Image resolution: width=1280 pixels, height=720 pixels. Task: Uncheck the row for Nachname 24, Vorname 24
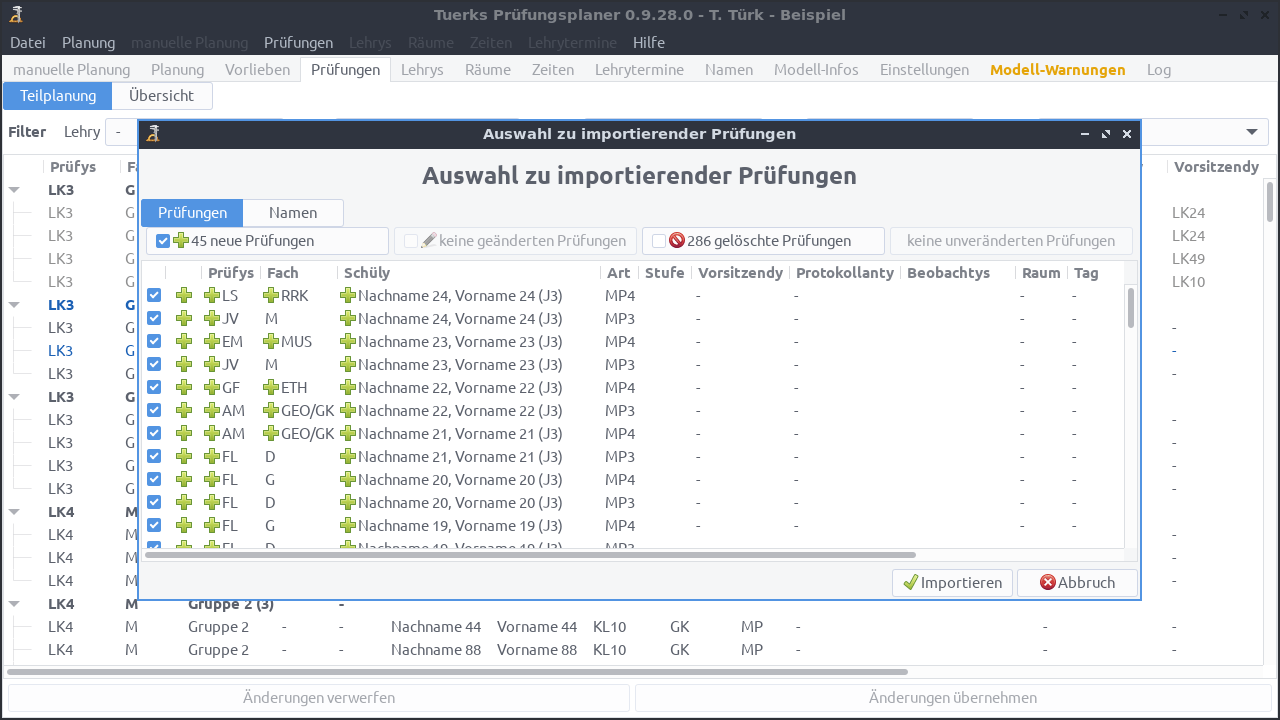[153, 295]
